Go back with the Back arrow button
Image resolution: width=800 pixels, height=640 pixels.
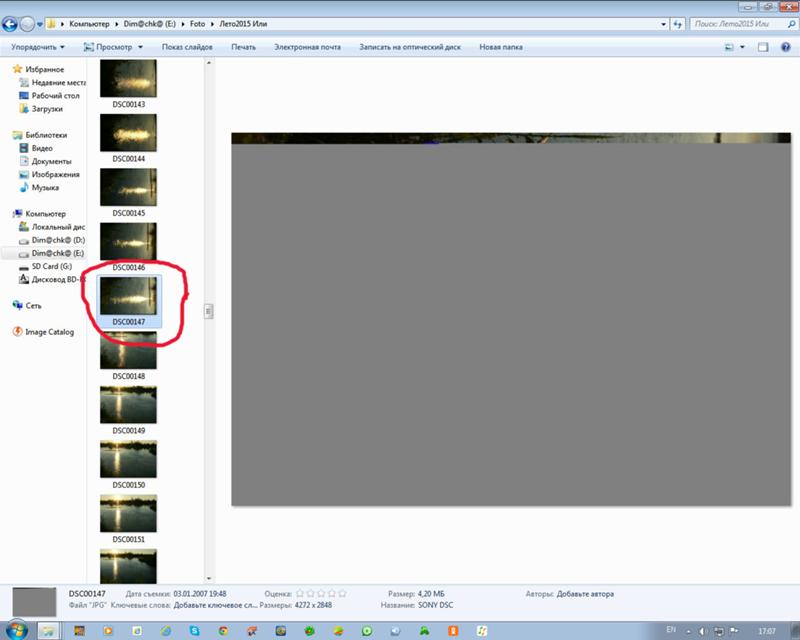pyautogui.click(x=10, y=24)
